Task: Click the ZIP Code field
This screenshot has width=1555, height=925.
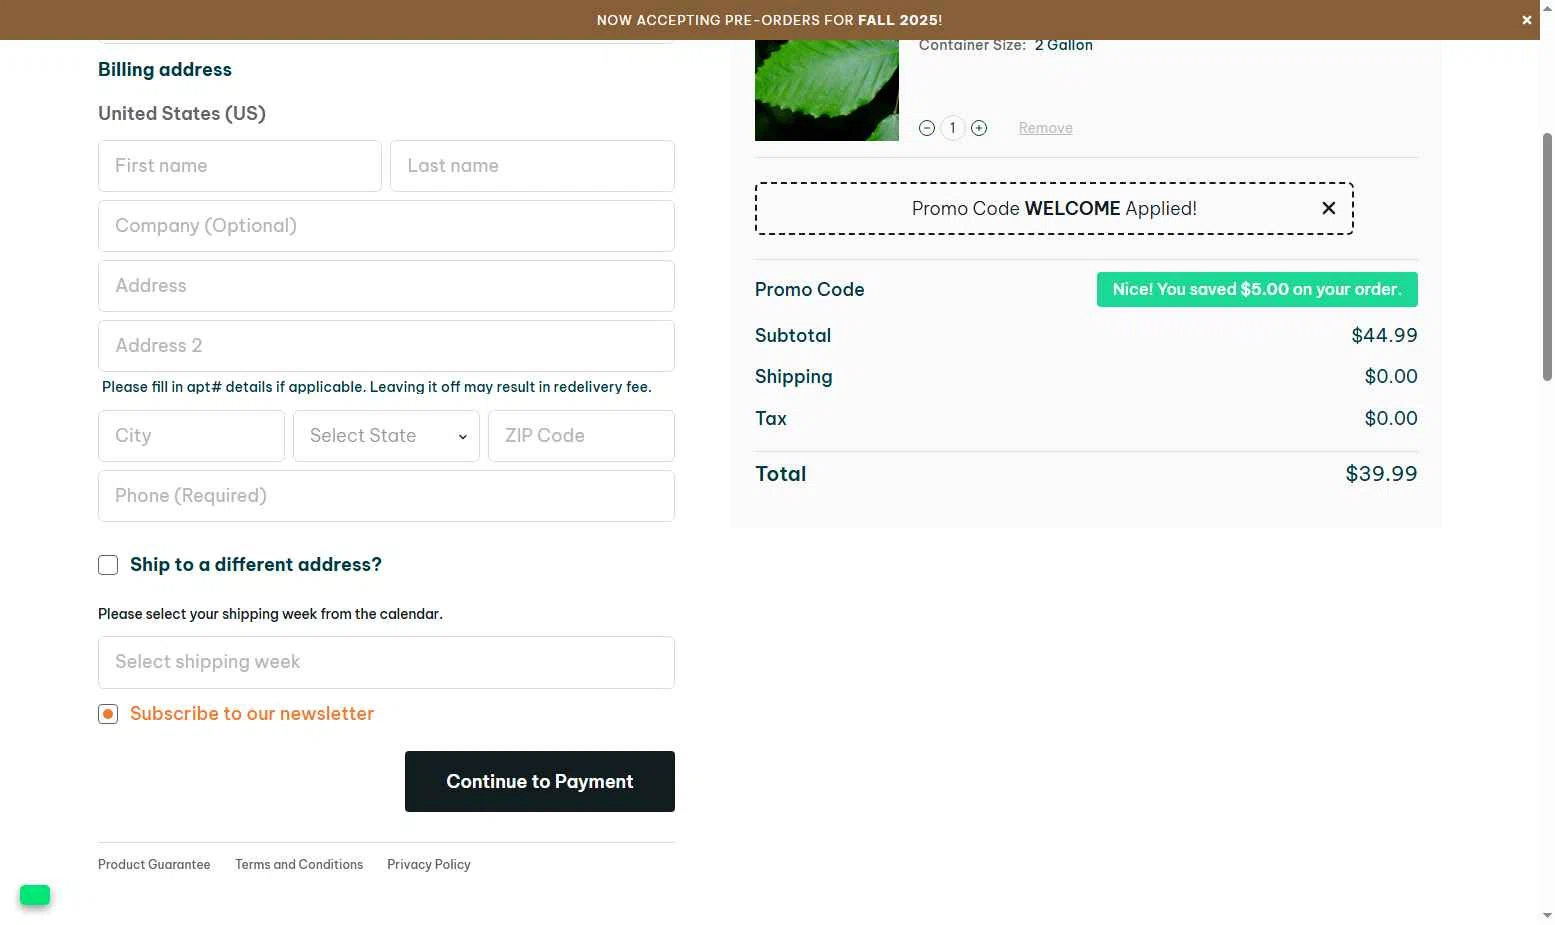Action: 581,436
